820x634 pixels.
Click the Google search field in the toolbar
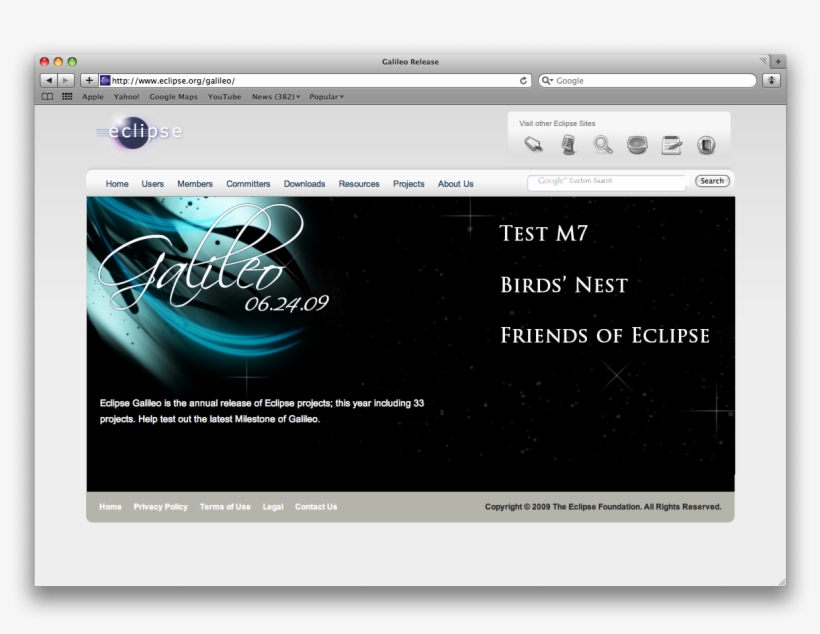(x=650, y=80)
